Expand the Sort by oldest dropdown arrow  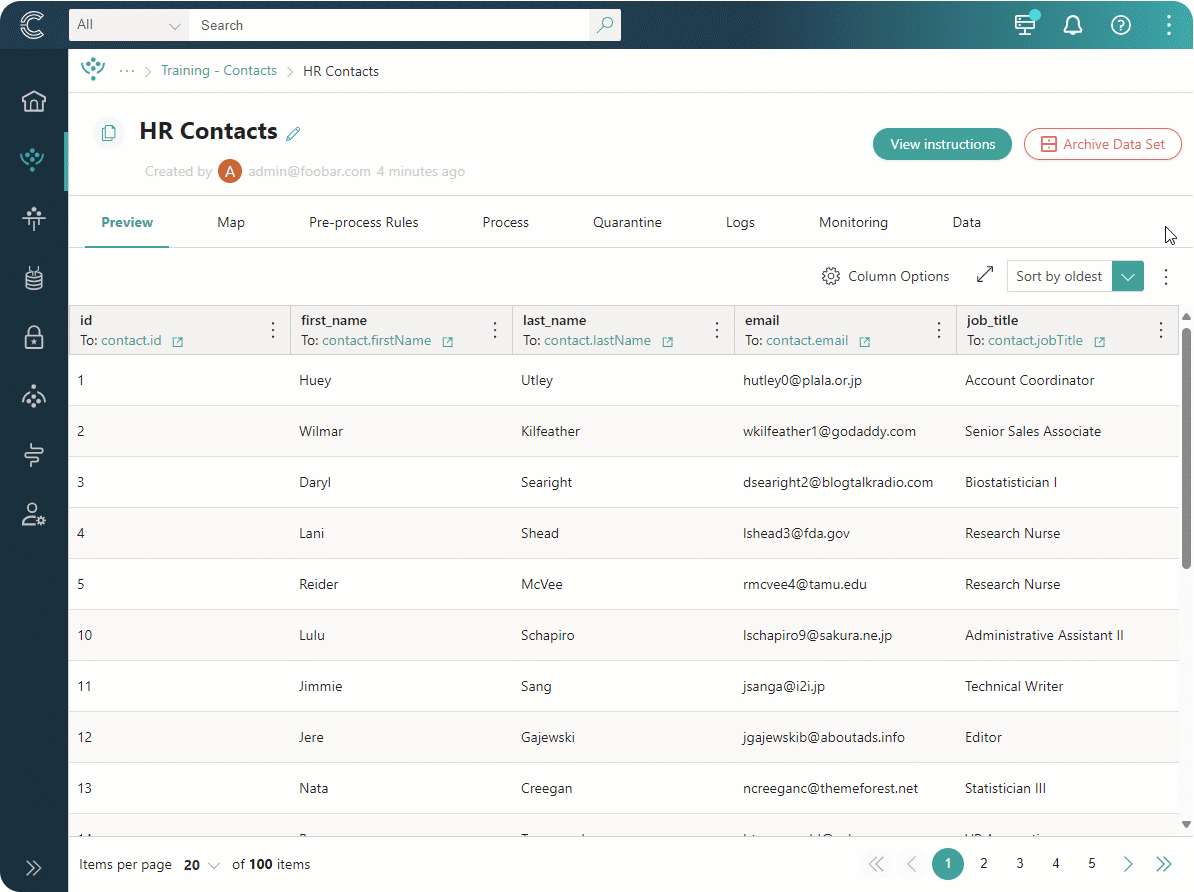[x=1129, y=277]
